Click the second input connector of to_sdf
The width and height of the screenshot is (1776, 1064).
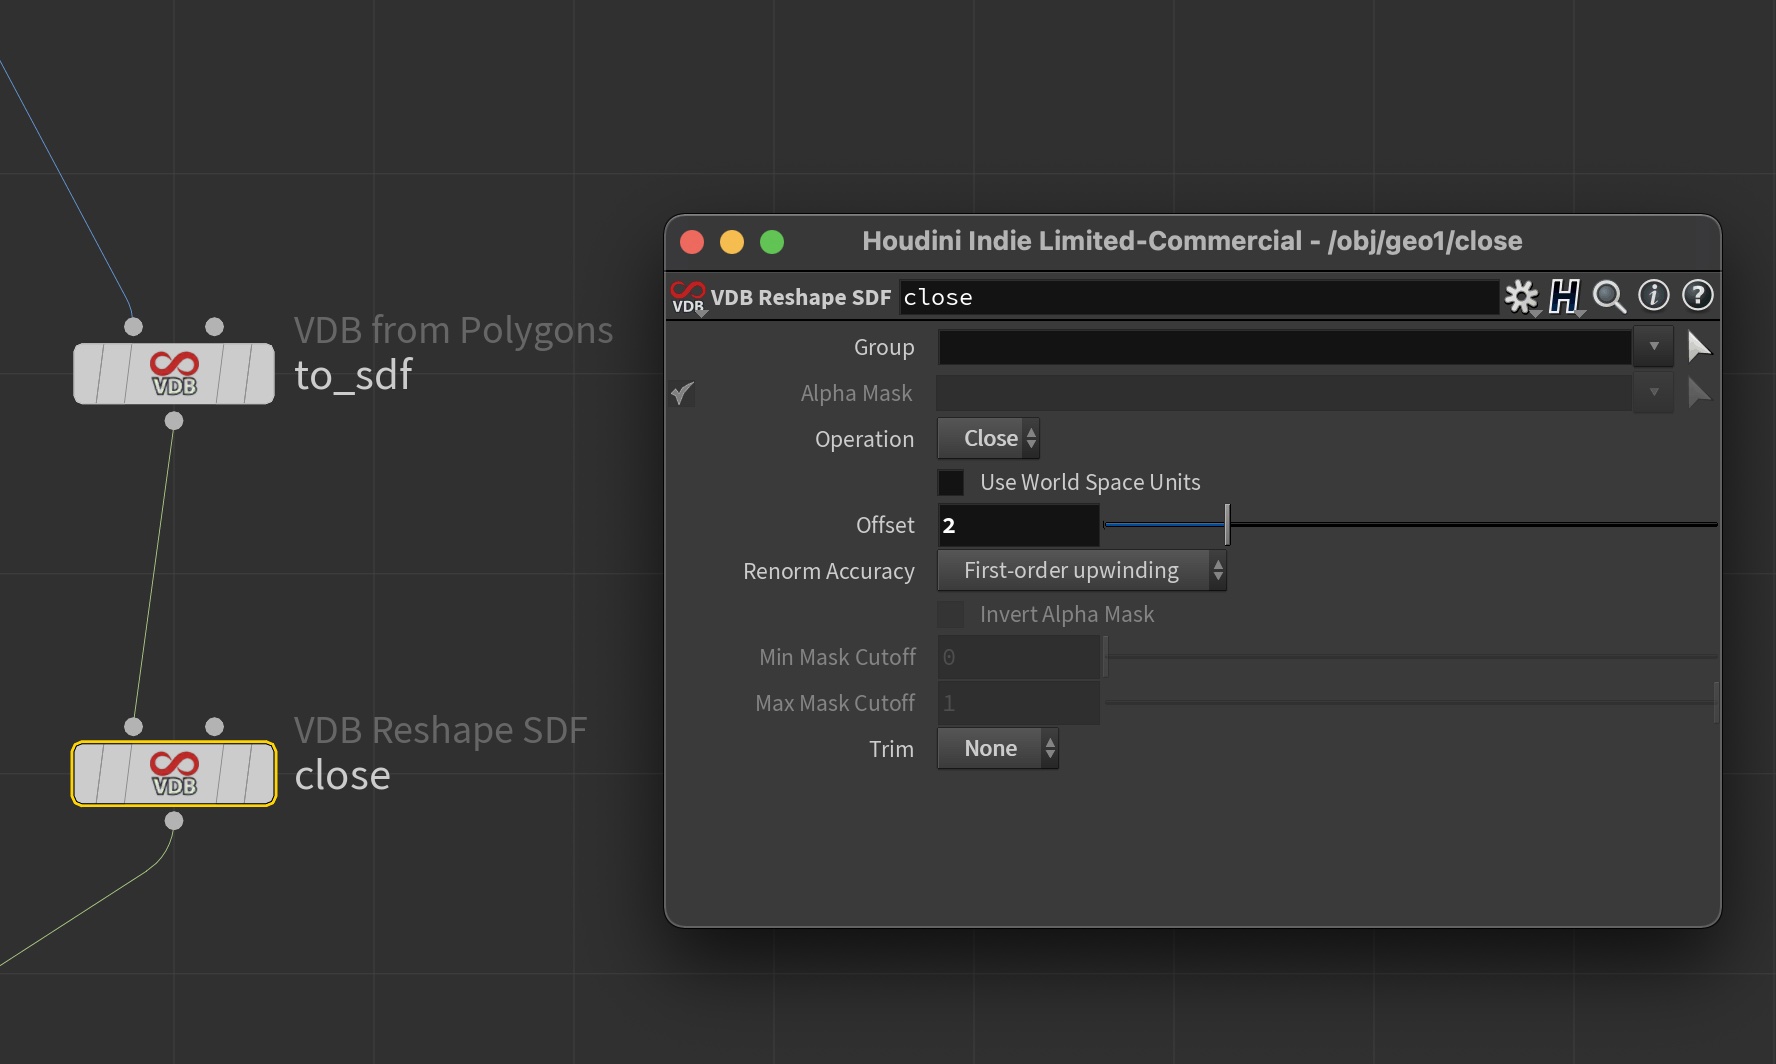pos(214,327)
